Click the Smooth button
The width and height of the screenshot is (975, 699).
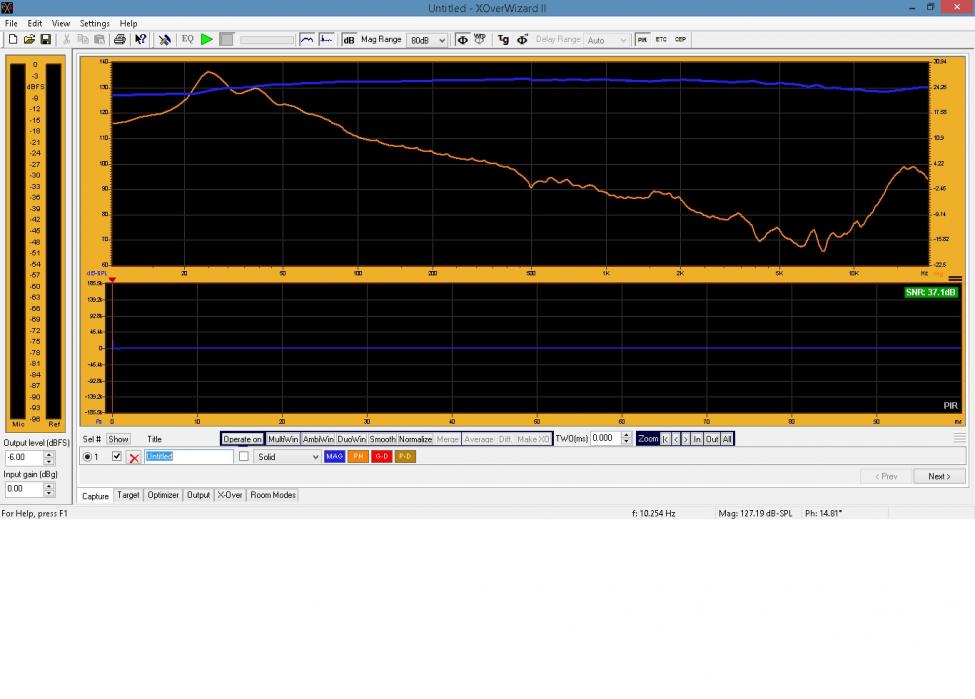tap(382, 439)
